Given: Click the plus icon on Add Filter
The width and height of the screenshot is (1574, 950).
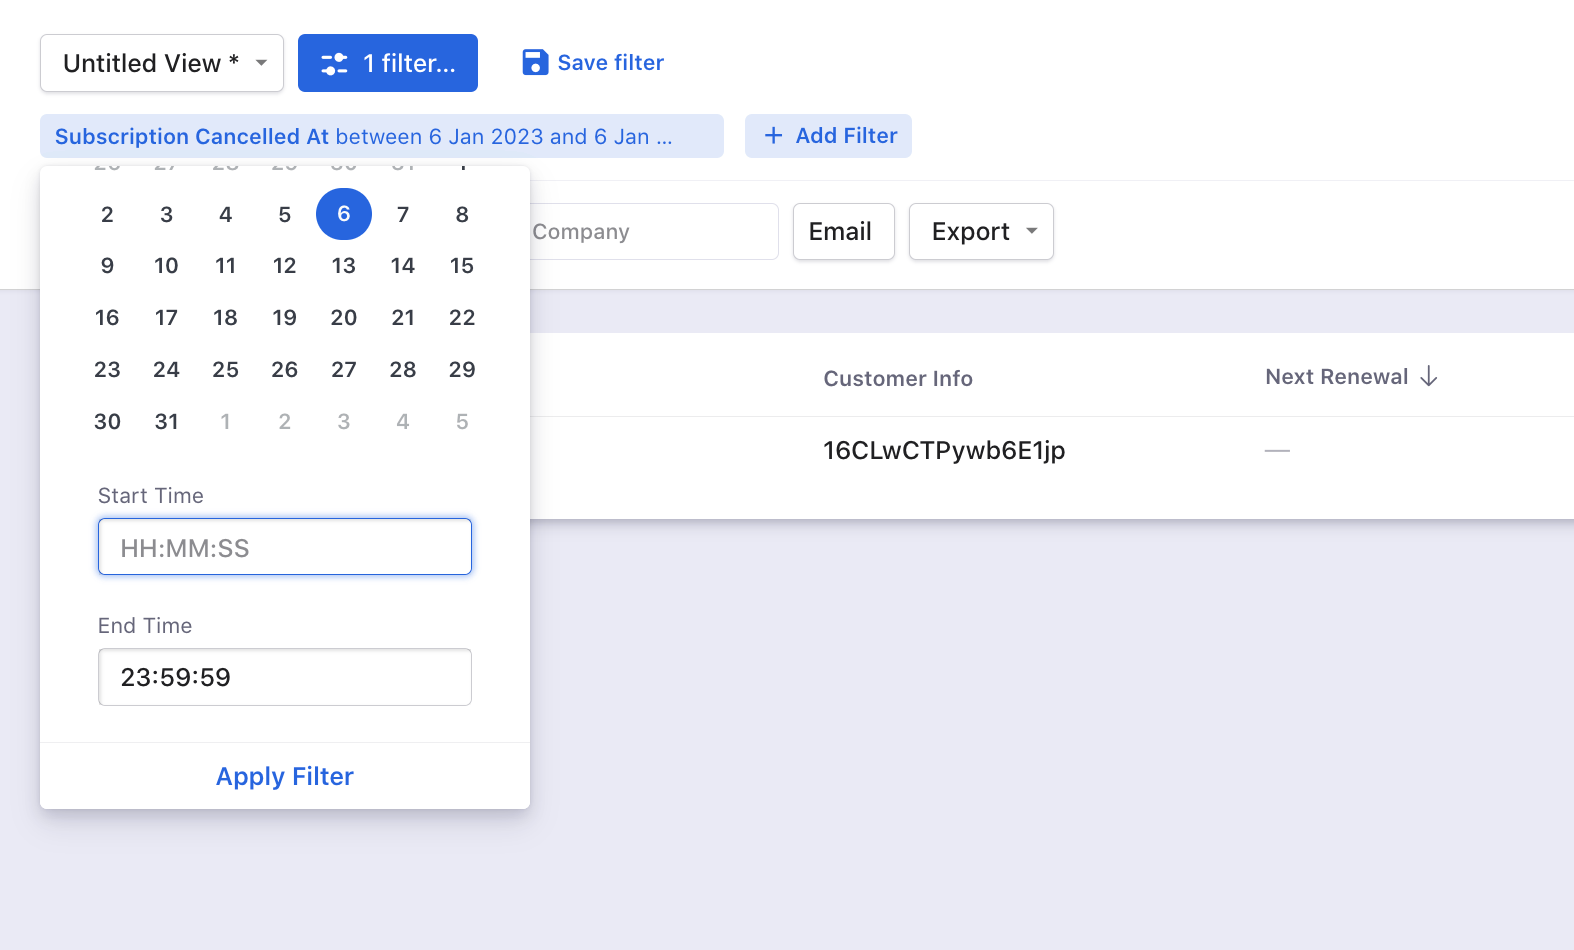Looking at the screenshot, I should click(773, 136).
